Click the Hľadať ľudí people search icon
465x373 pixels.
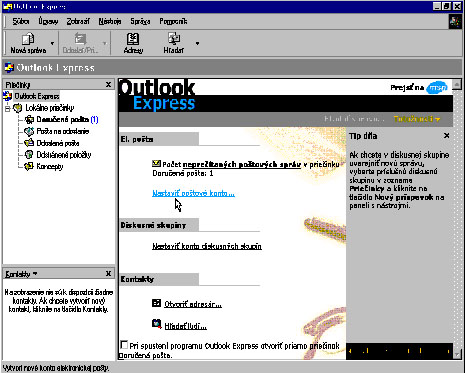[x=156, y=324]
